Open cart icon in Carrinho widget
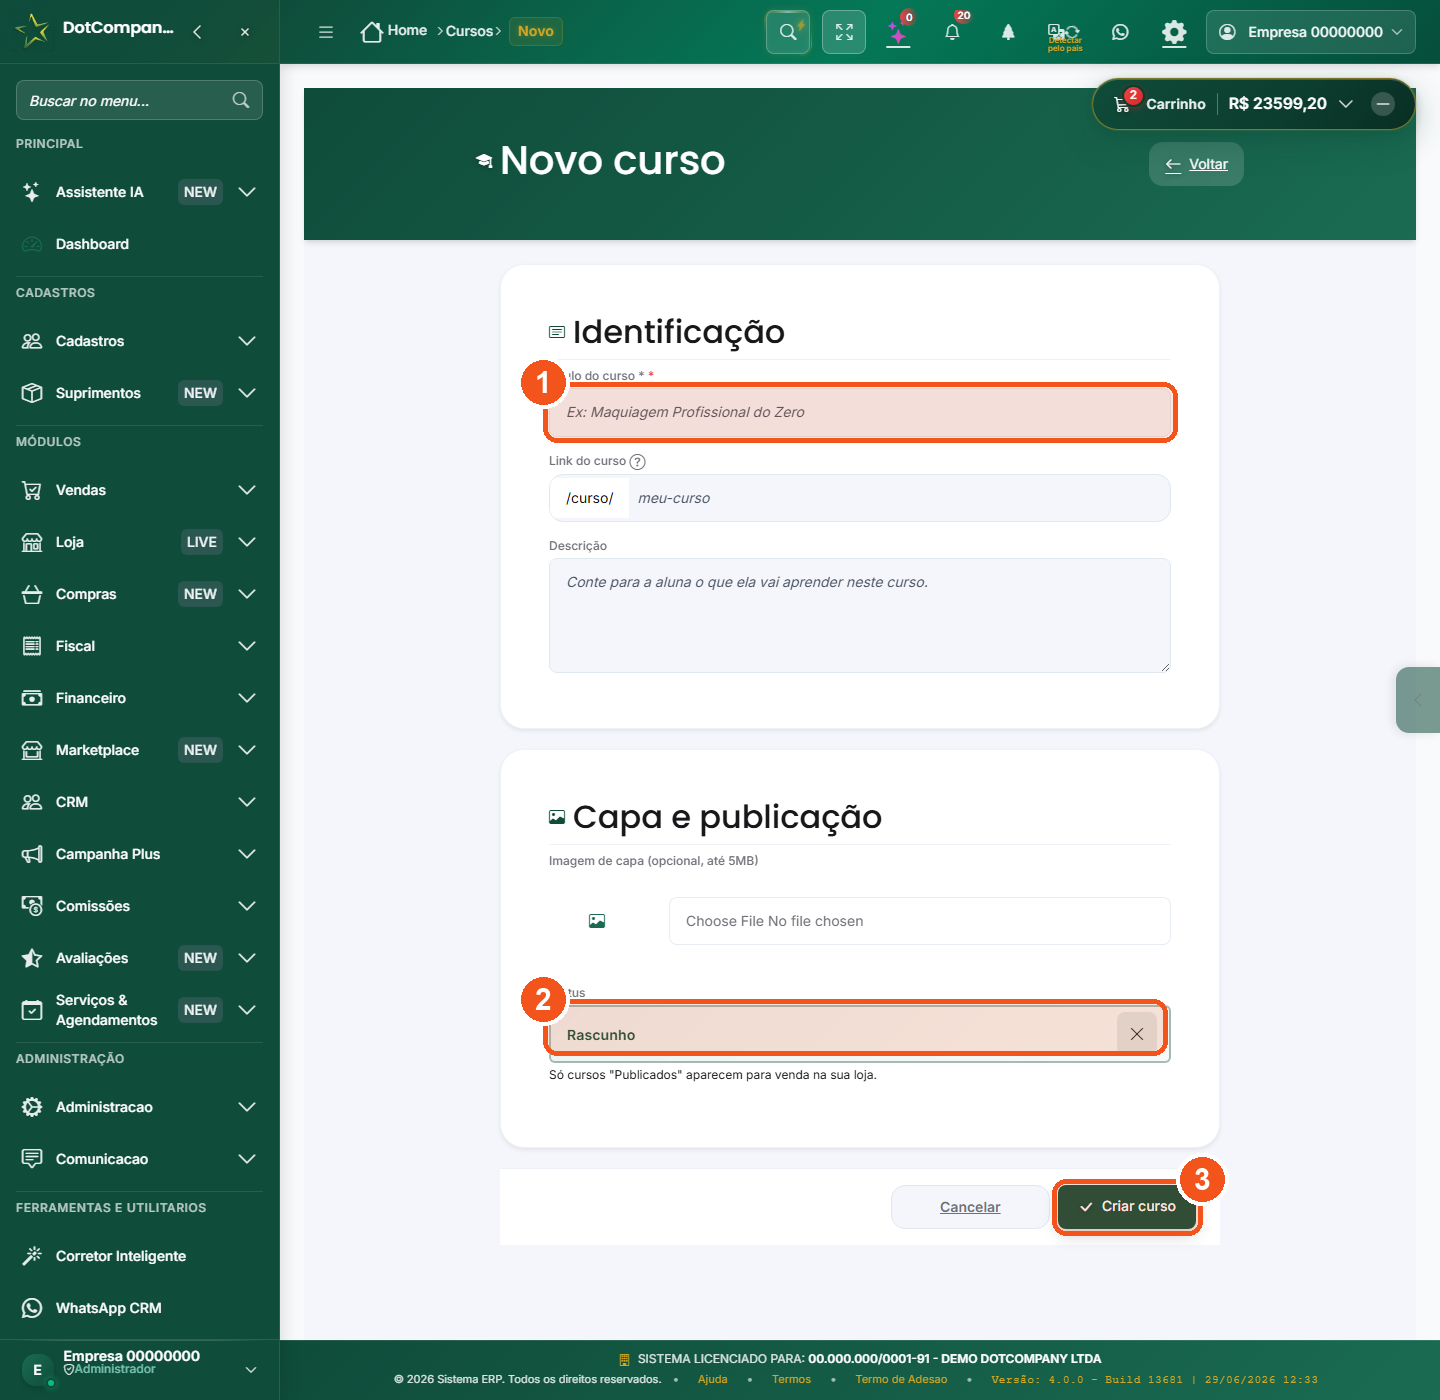The width and height of the screenshot is (1440, 1400). pyautogui.click(x=1122, y=104)
